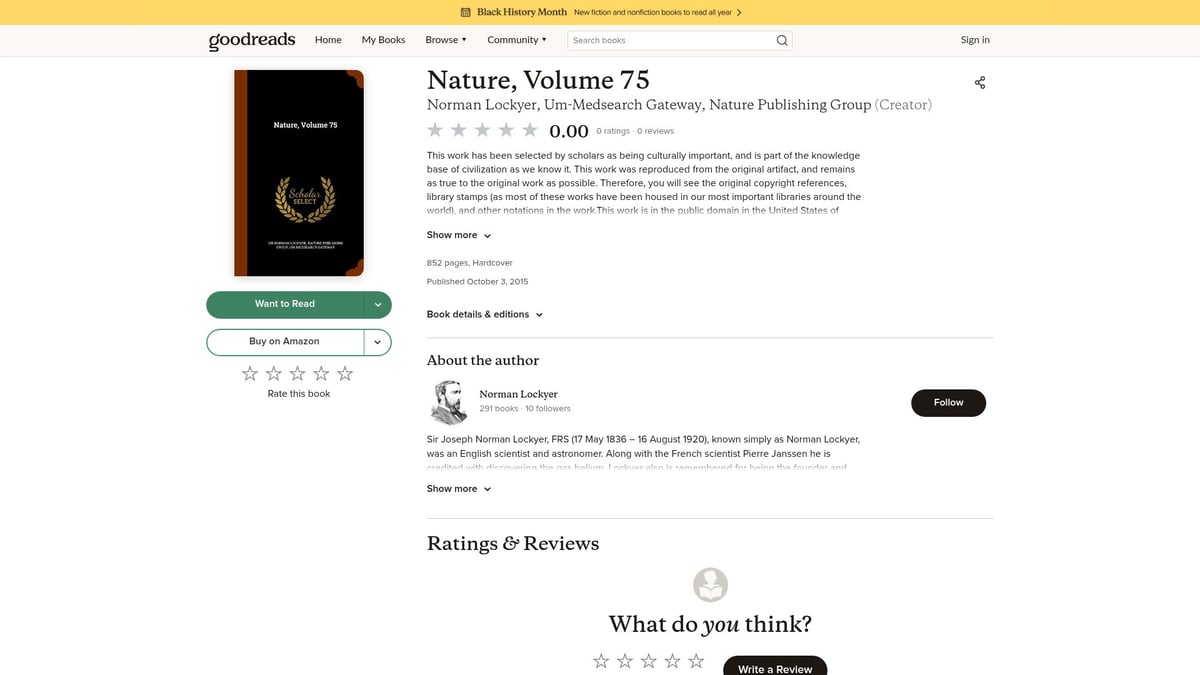The width and height of the screenshot is (1200, 675).
Task: Go to Home in the navigation bar
Action: click(328, 40)
